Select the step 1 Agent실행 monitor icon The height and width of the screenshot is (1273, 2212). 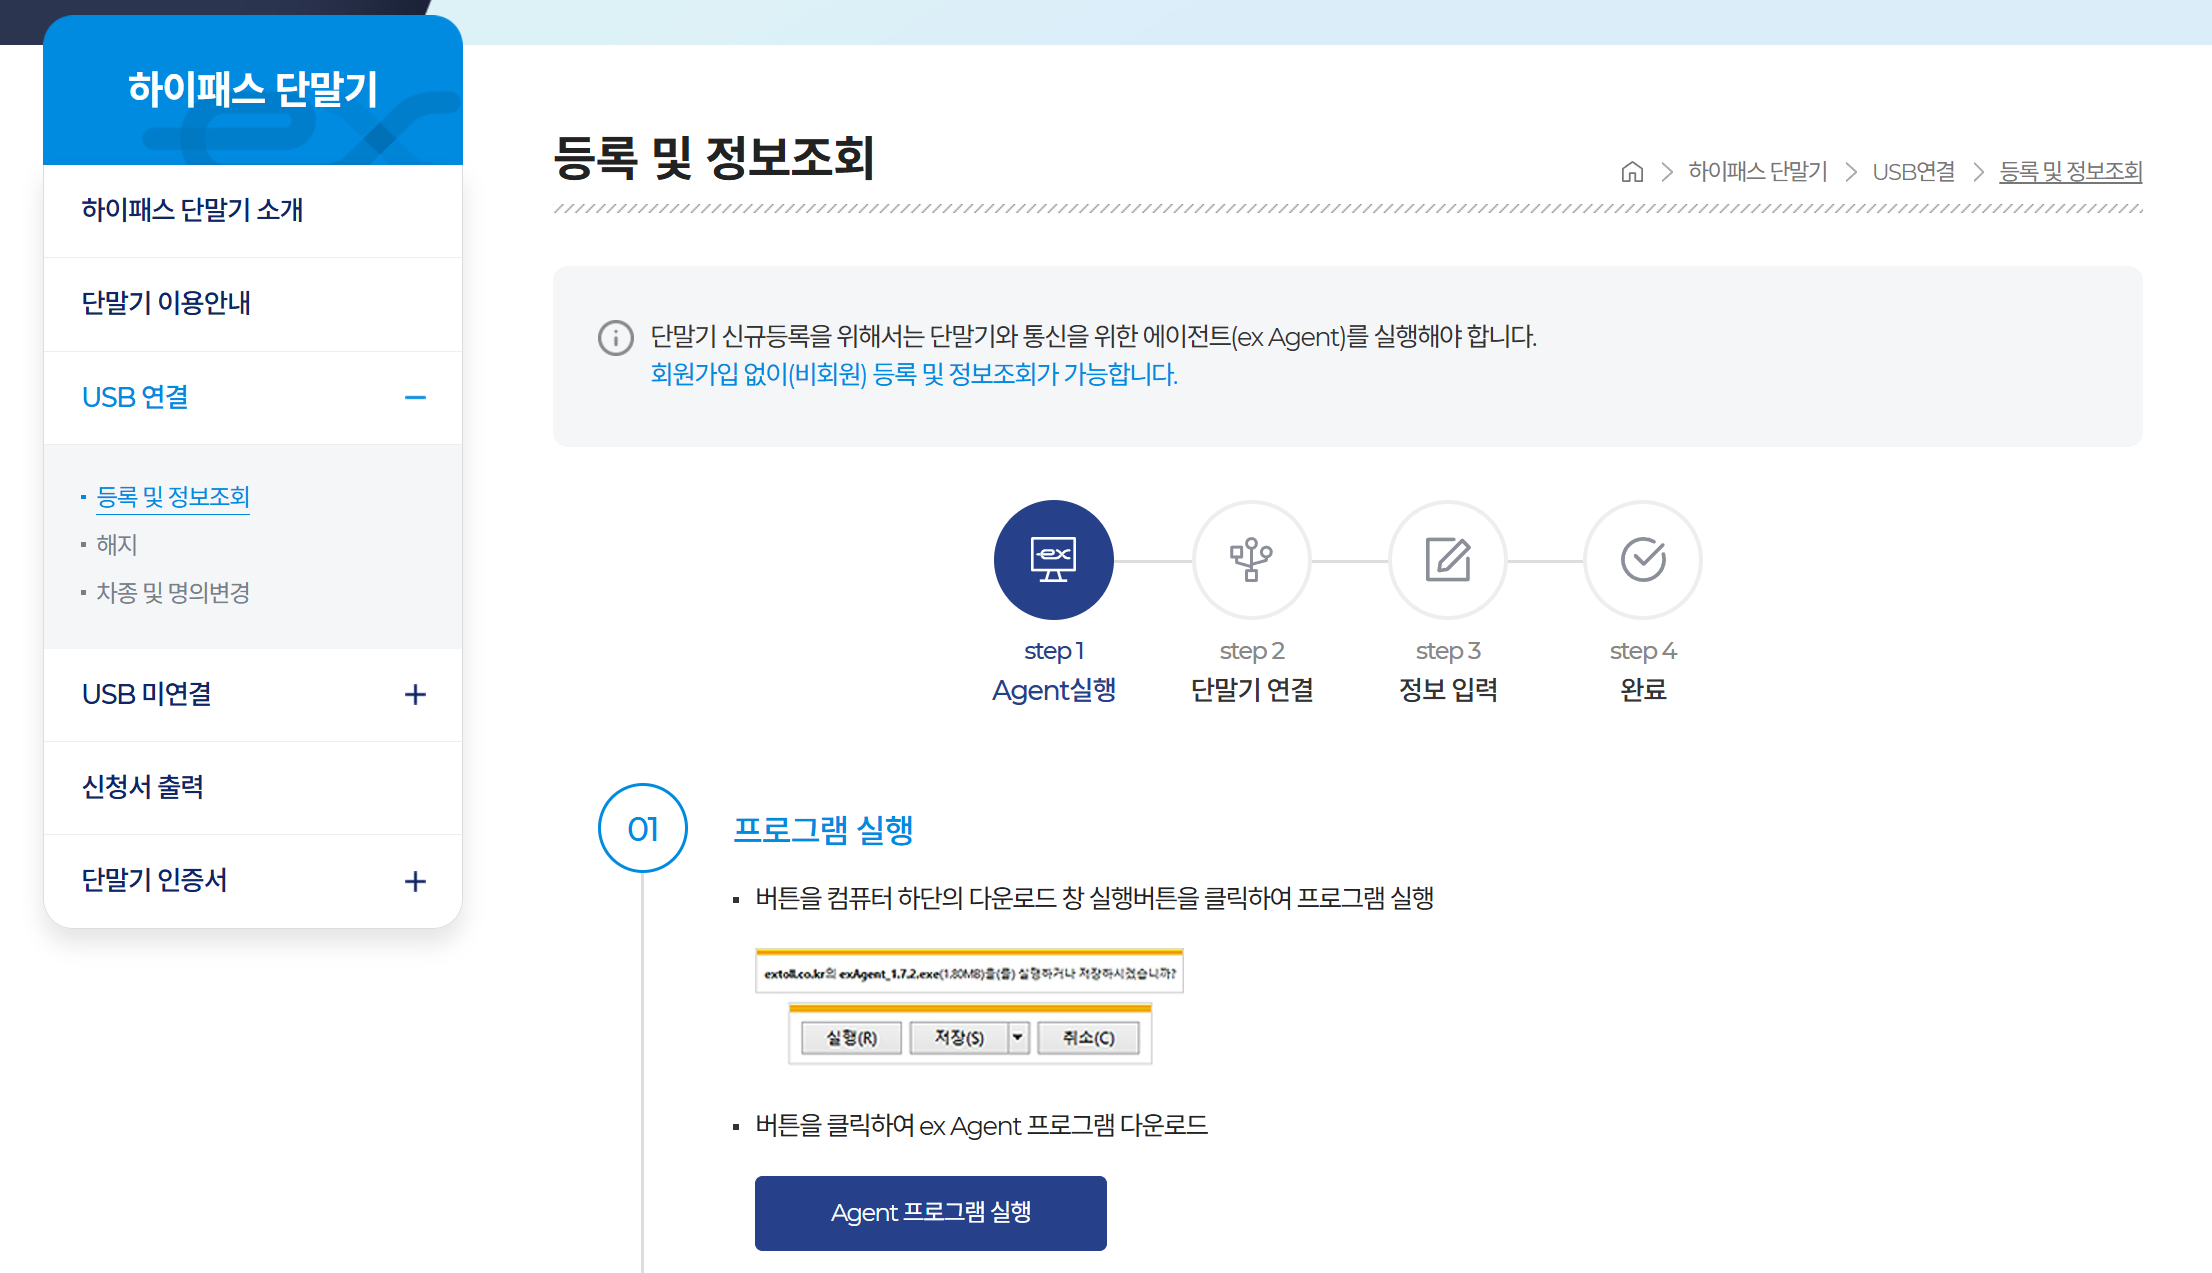(1053, 560)
